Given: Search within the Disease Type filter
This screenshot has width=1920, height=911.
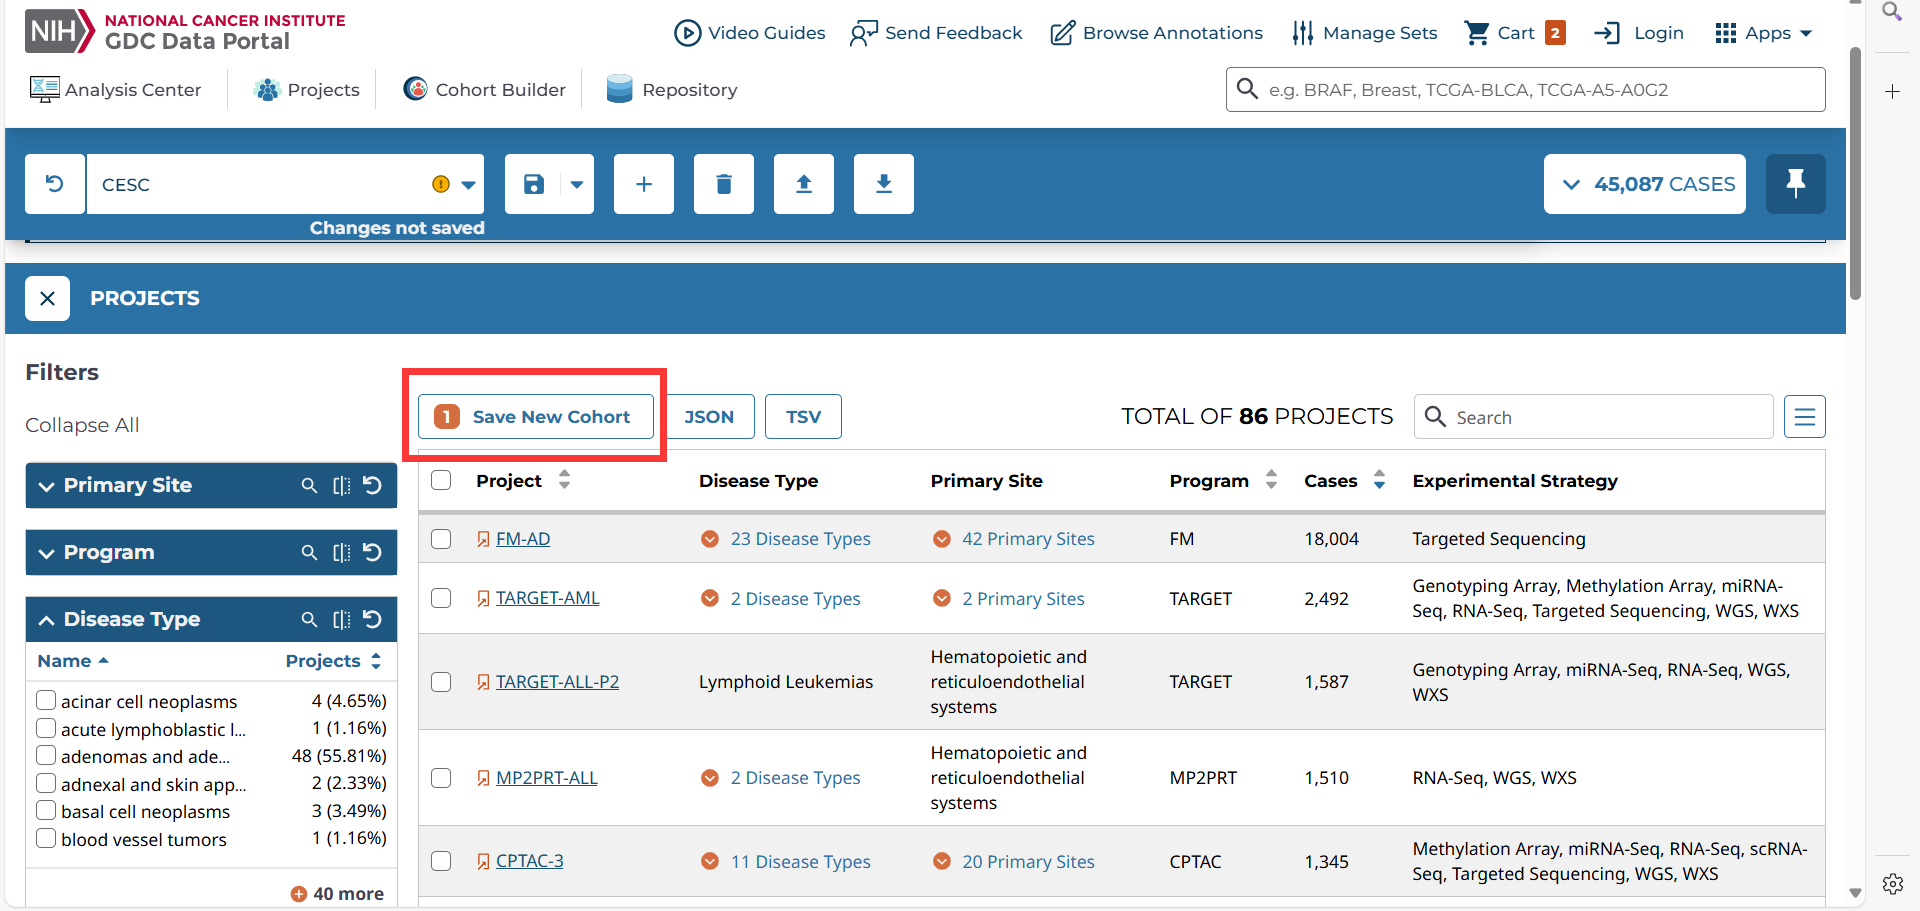Looking at the screenshot, I should point(309,619).
